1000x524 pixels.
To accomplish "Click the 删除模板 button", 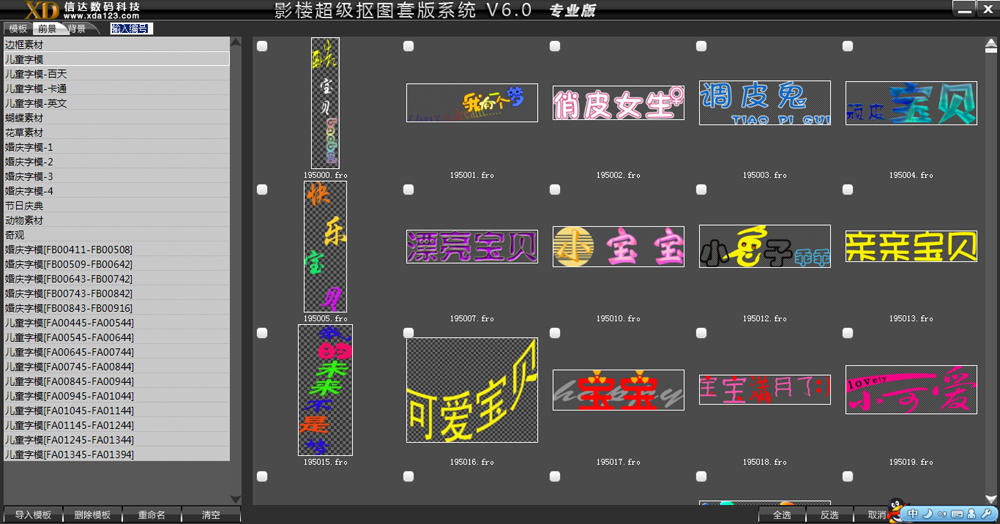I will pos(92,514).
